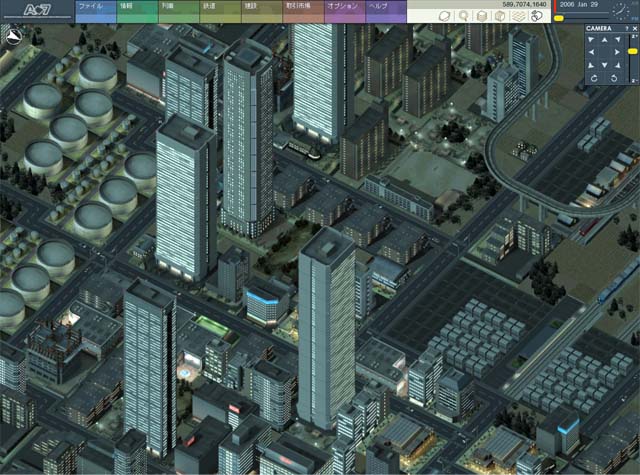Image resolution: width=640 pixels, height=475 pixels.
Task: Click the yellow camera zoom slider handle
Action: tap(632, 50)
